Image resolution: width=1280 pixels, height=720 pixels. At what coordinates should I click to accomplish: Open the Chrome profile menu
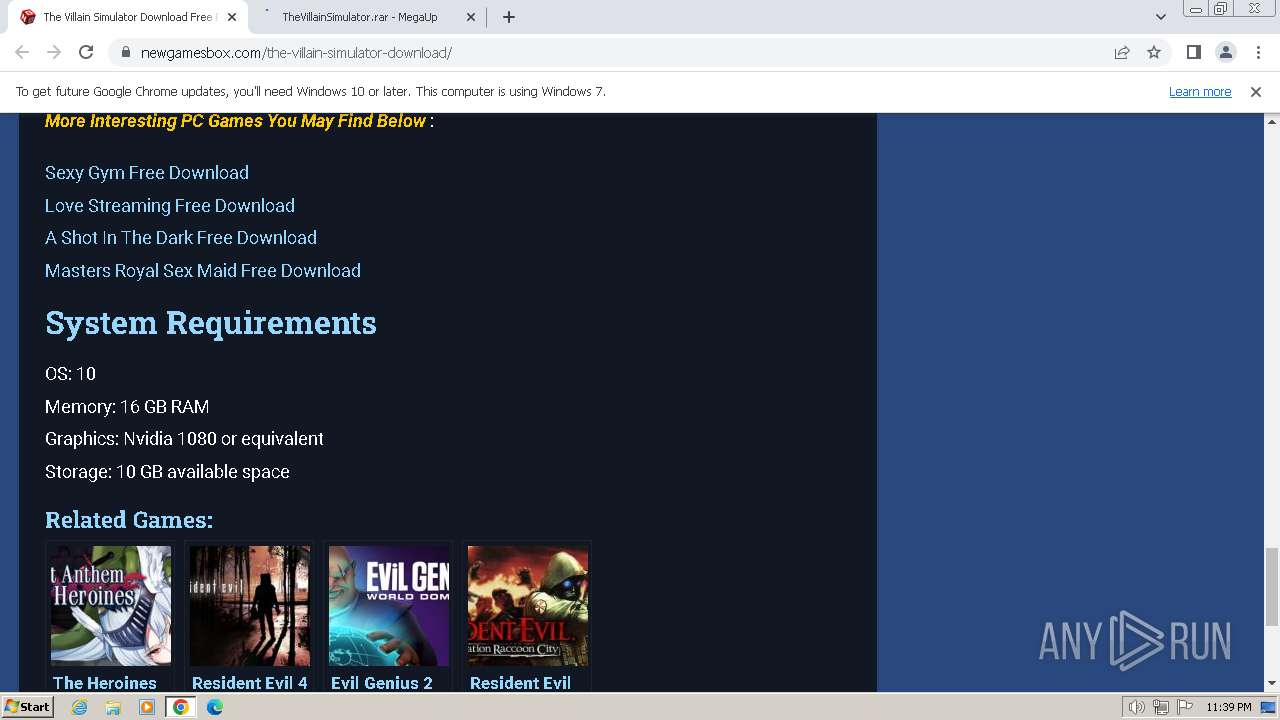1225,52
